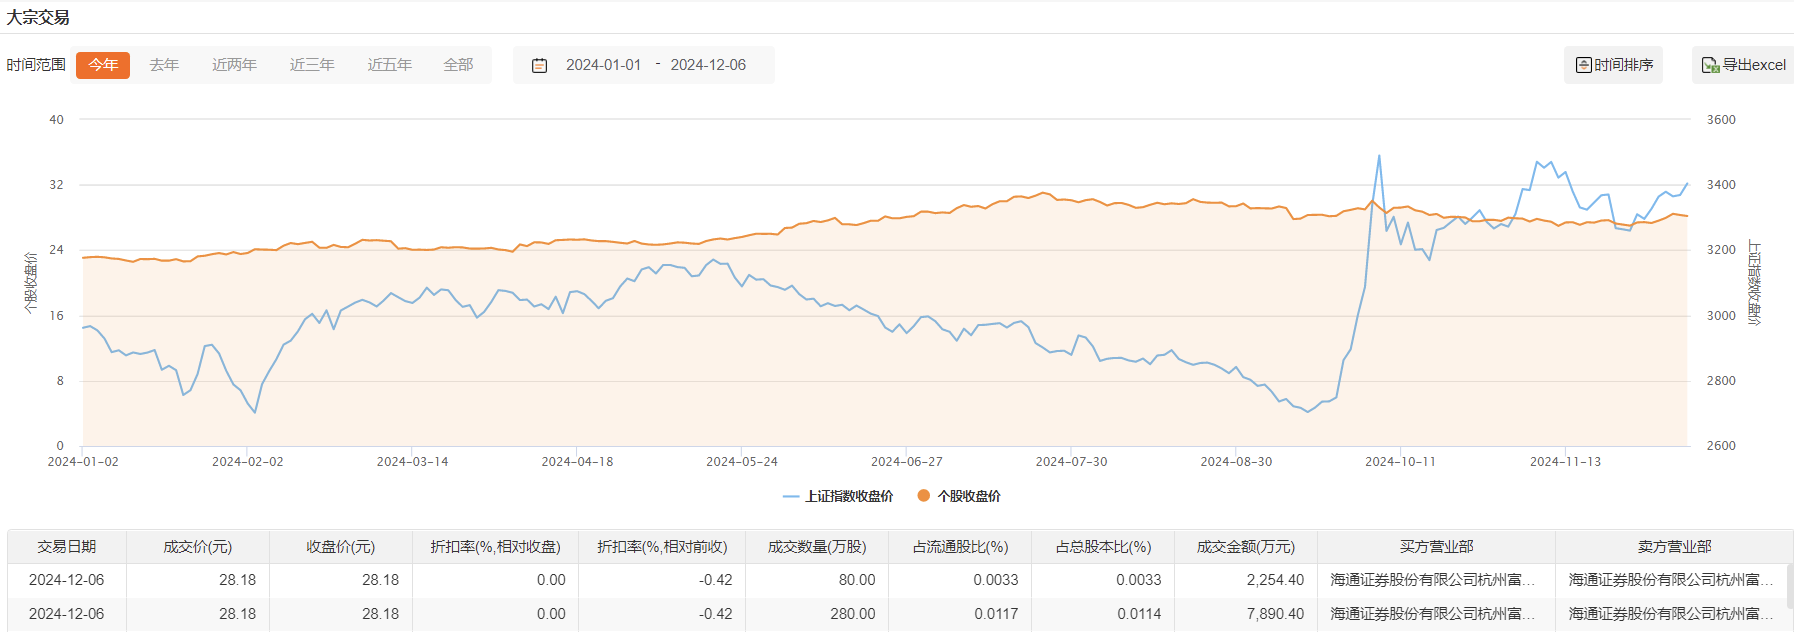This screenshot has width=1794, height=632.
Task: Click the 时间排序 sort icon
Action: pos(1583,65)
